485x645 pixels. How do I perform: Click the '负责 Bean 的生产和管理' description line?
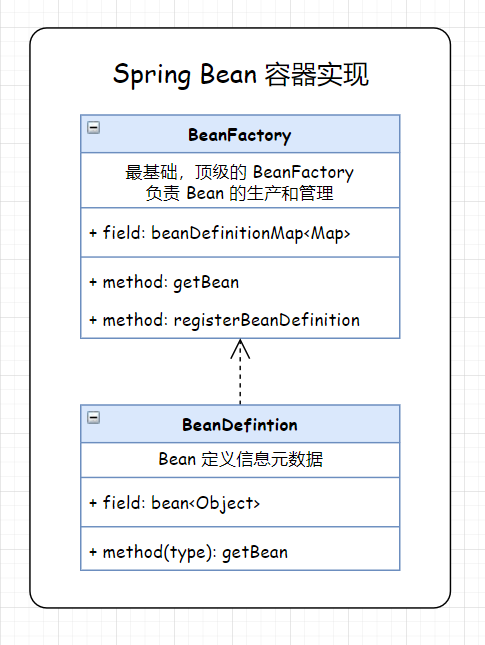(x=239, y=193)
